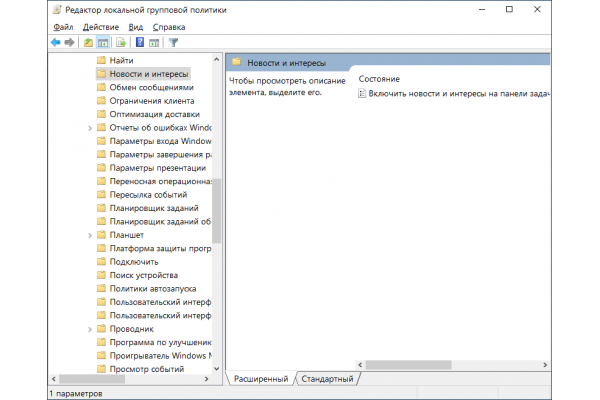Click the Forward arrow toolbar icon
Screen dimensions: 600x400
[x=69, y=42]
